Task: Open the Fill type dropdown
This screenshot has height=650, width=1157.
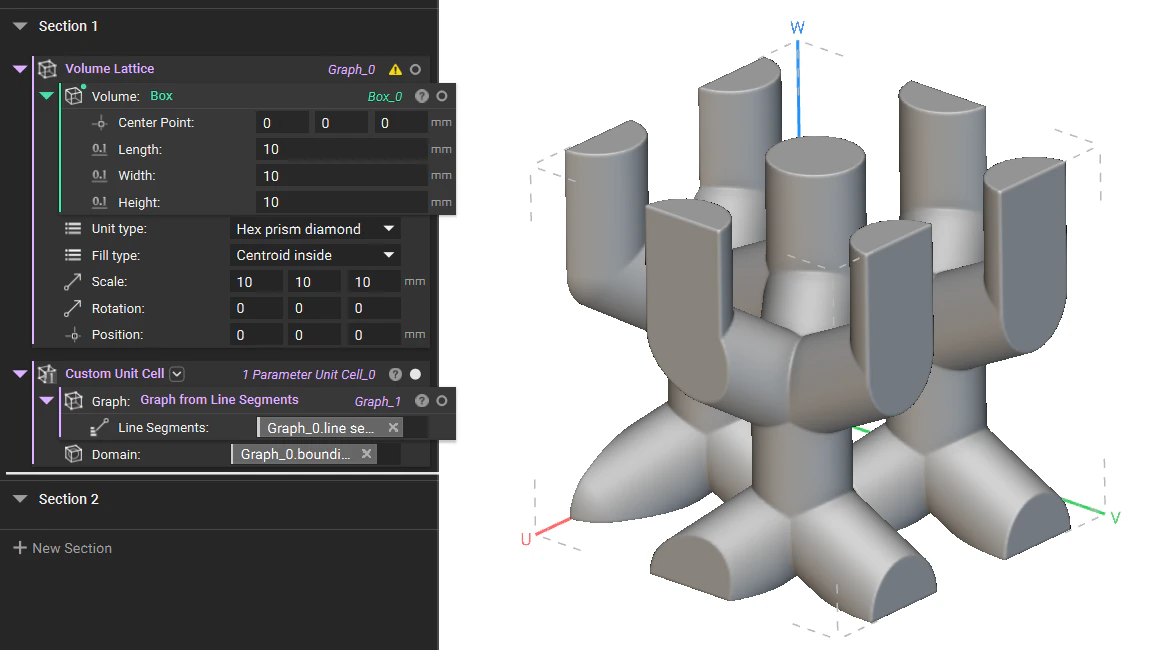Action: (x=314, y=255)
